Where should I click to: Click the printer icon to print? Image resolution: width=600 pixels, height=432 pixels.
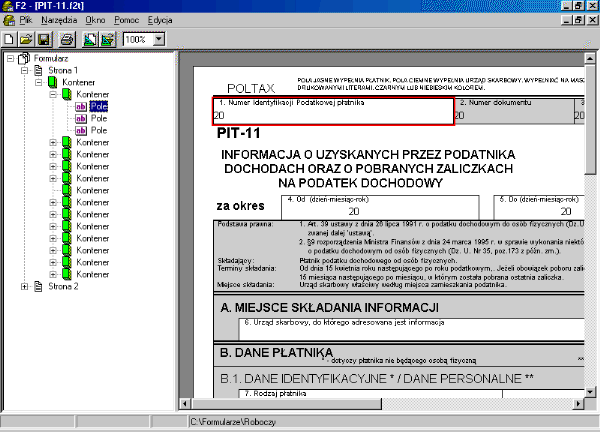tap(67, 39)
